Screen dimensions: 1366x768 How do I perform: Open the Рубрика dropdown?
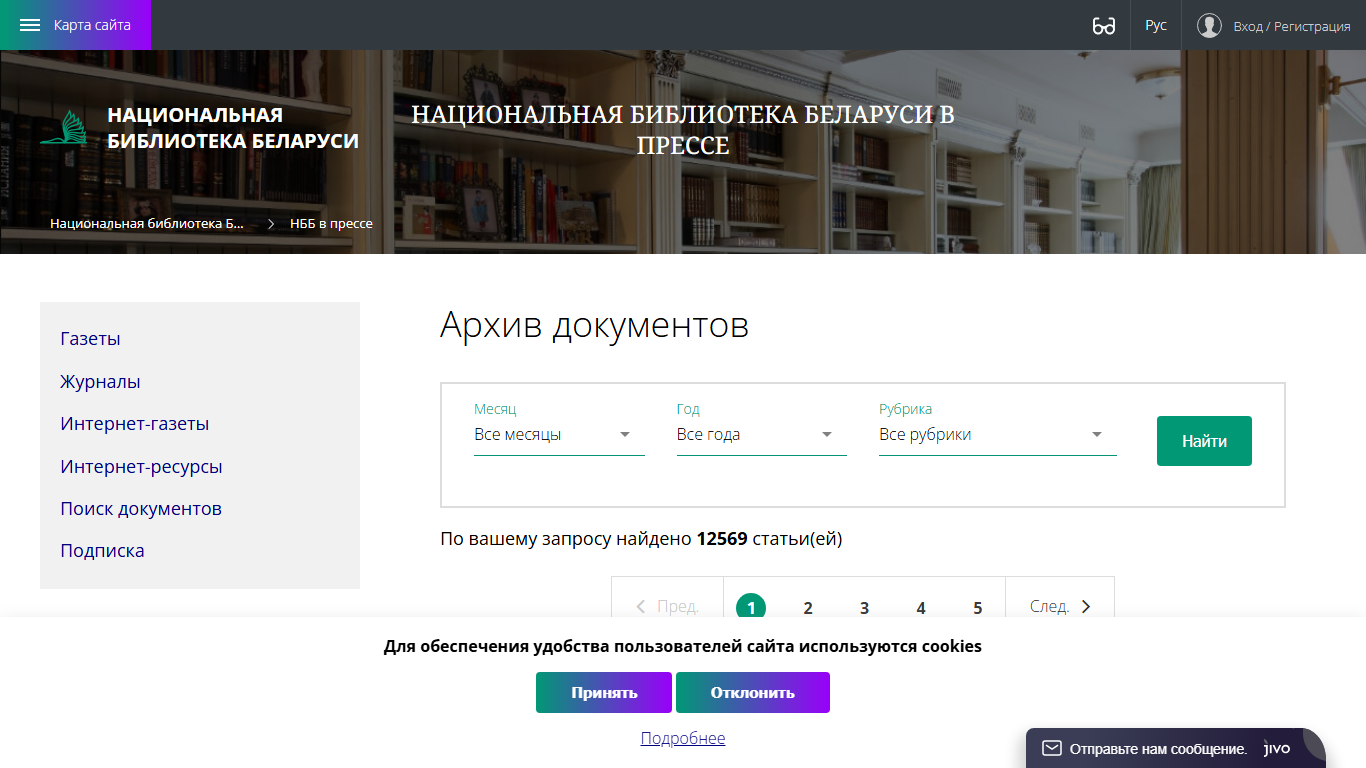pos(998,435)
